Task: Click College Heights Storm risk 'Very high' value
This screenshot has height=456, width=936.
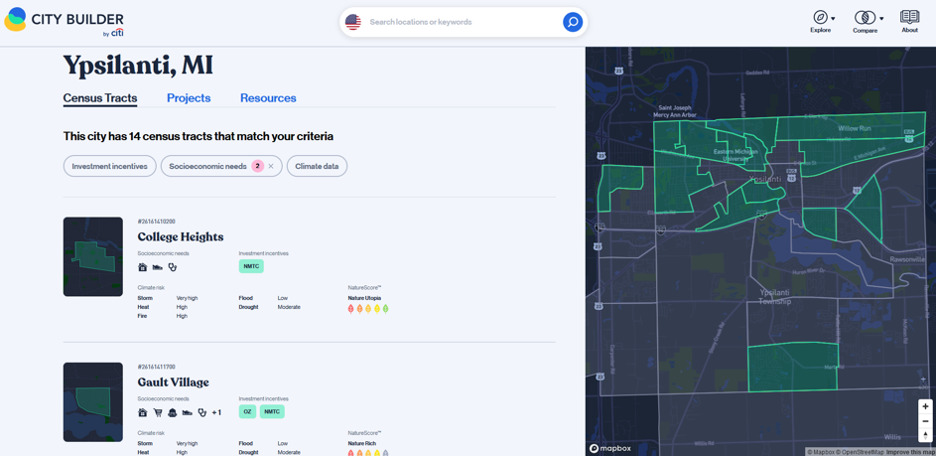Action: coord(187,297)
